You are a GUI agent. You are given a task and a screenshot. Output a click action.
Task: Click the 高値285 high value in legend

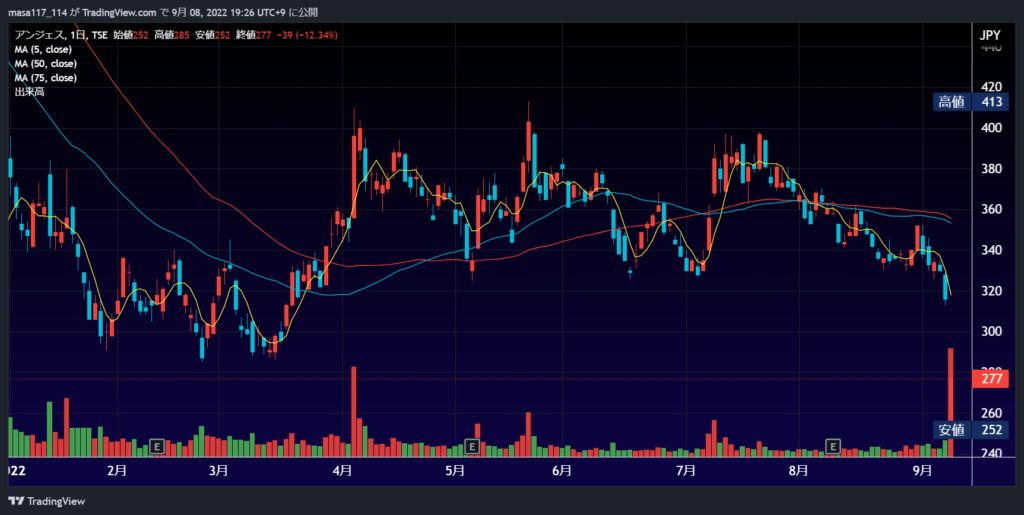172,35
